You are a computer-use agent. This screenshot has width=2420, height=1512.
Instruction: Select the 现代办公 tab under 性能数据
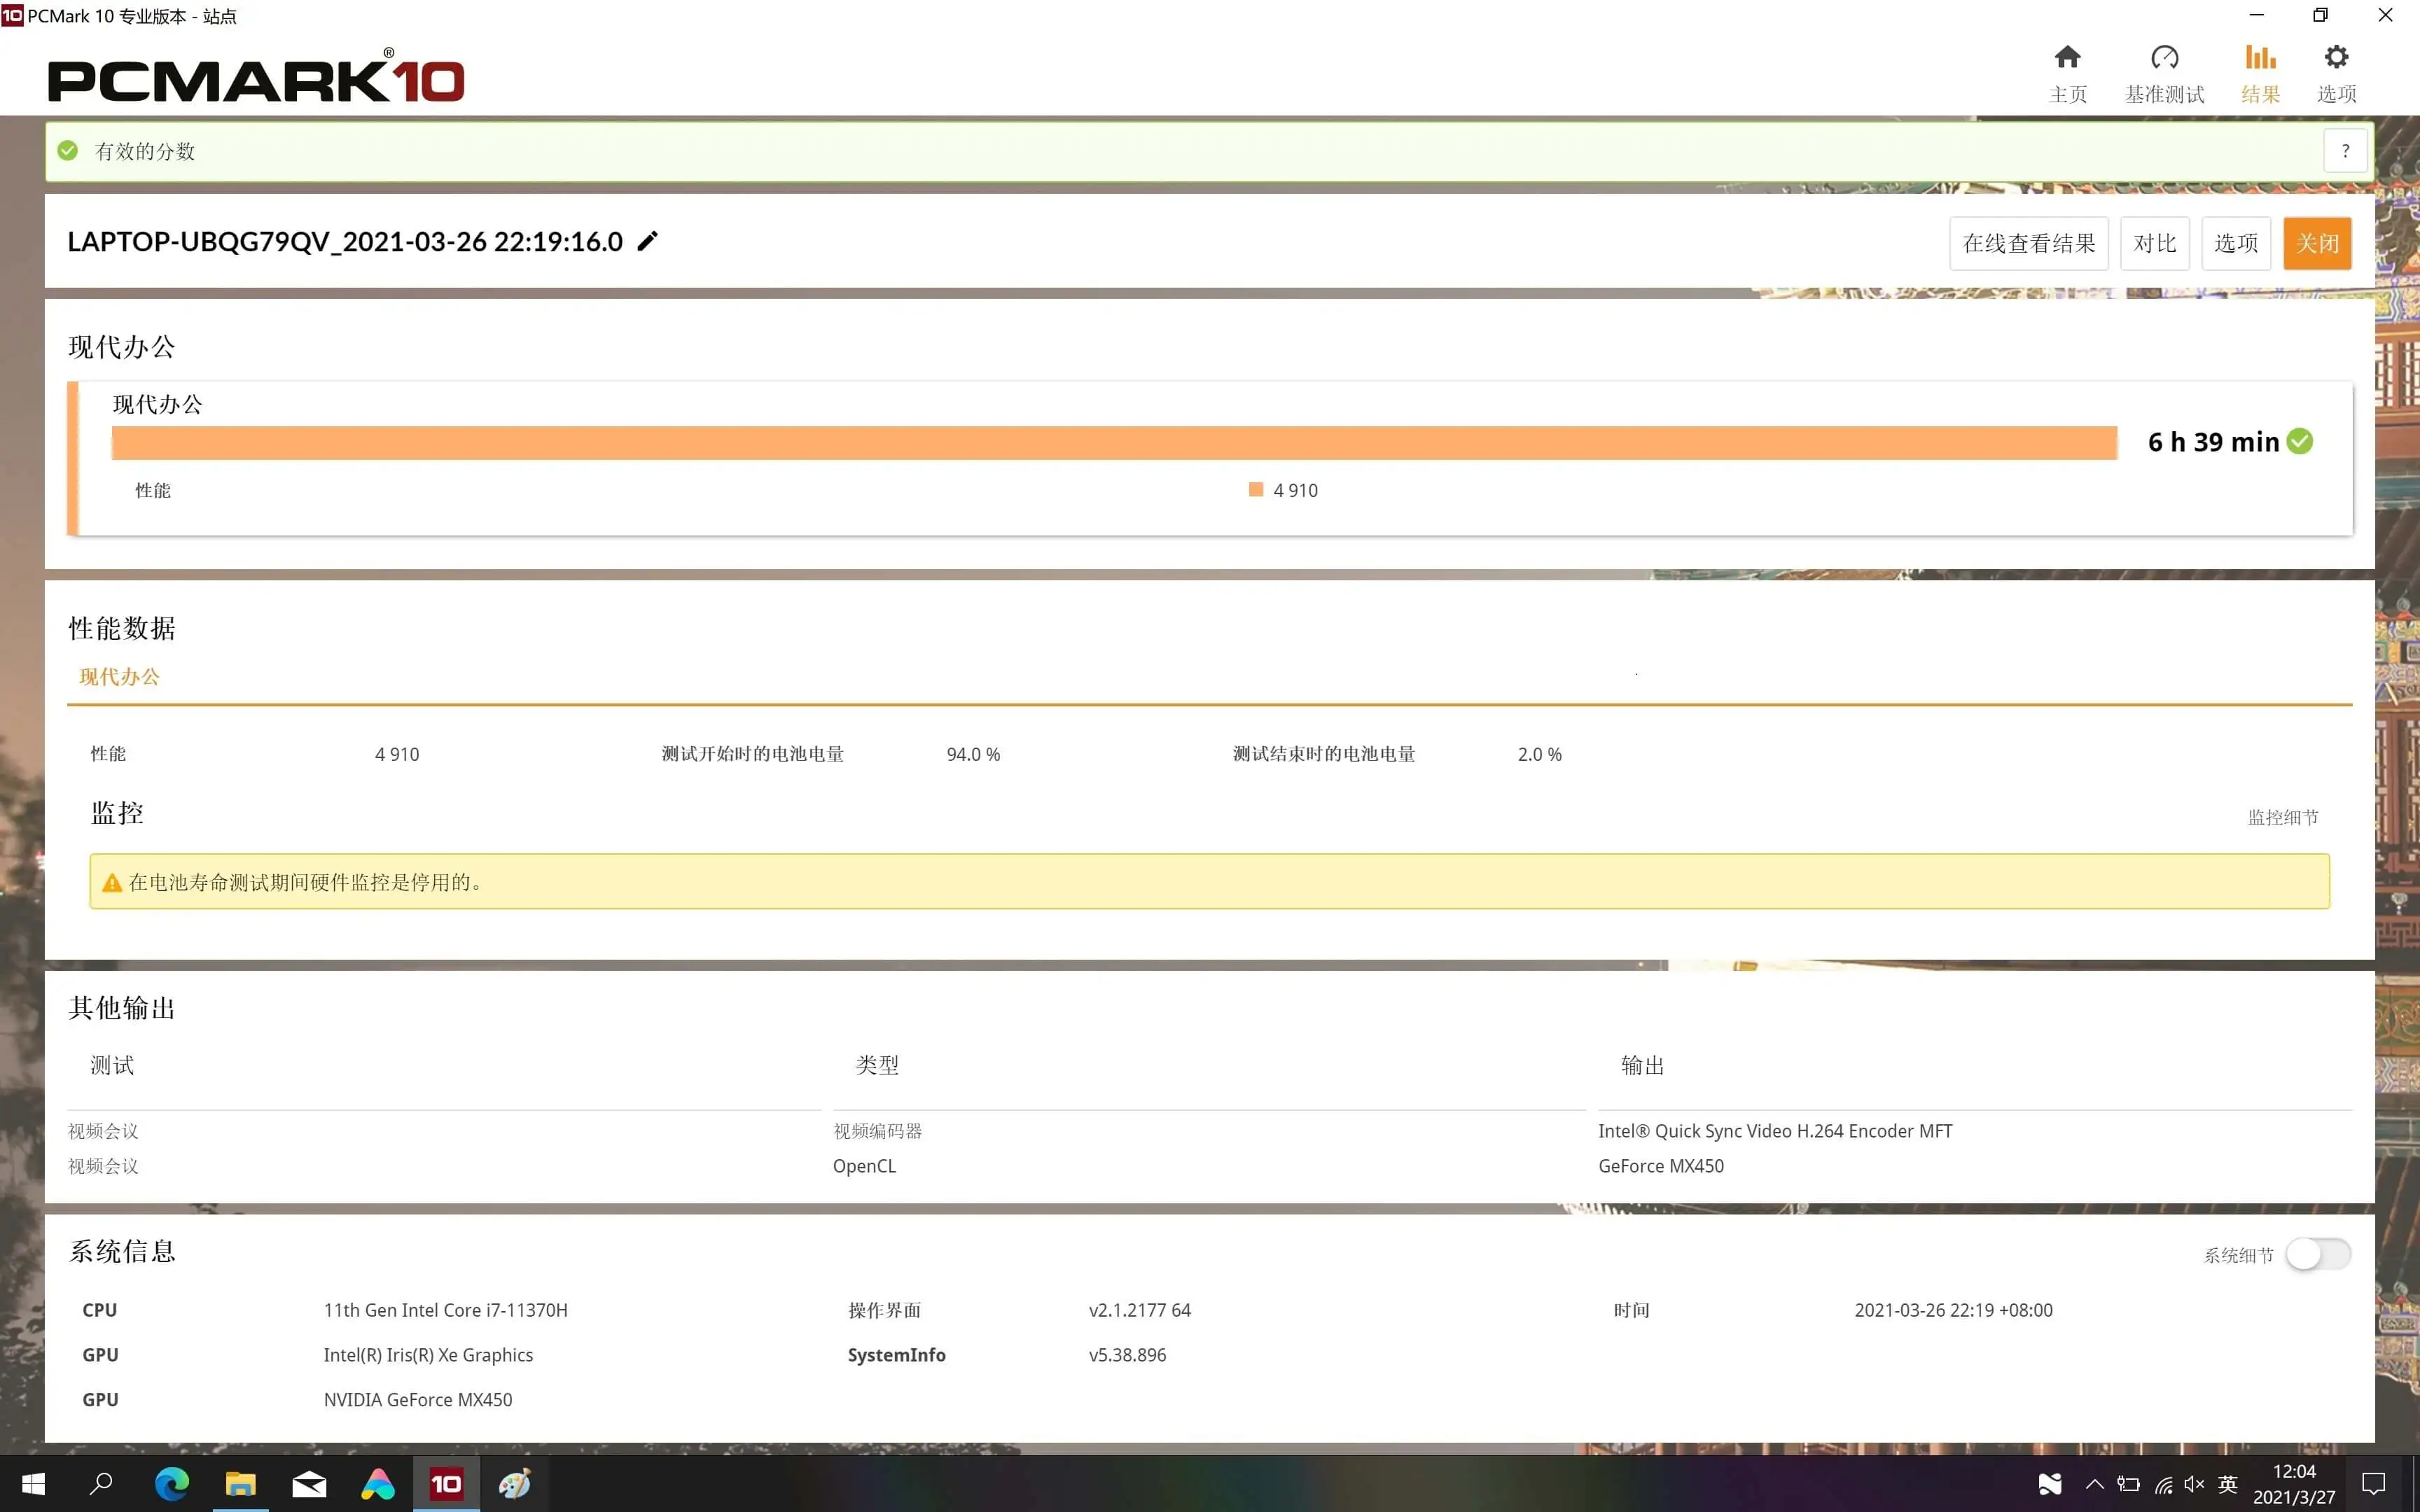coord(119,677)
